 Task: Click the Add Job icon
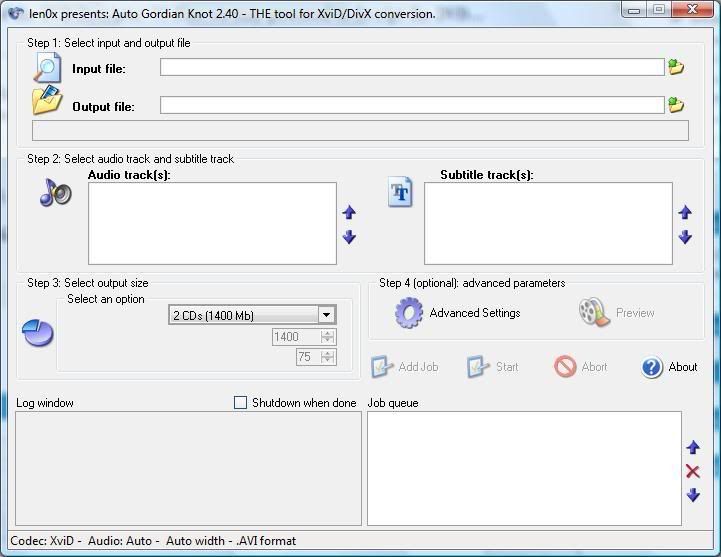[x=382, y=367]
